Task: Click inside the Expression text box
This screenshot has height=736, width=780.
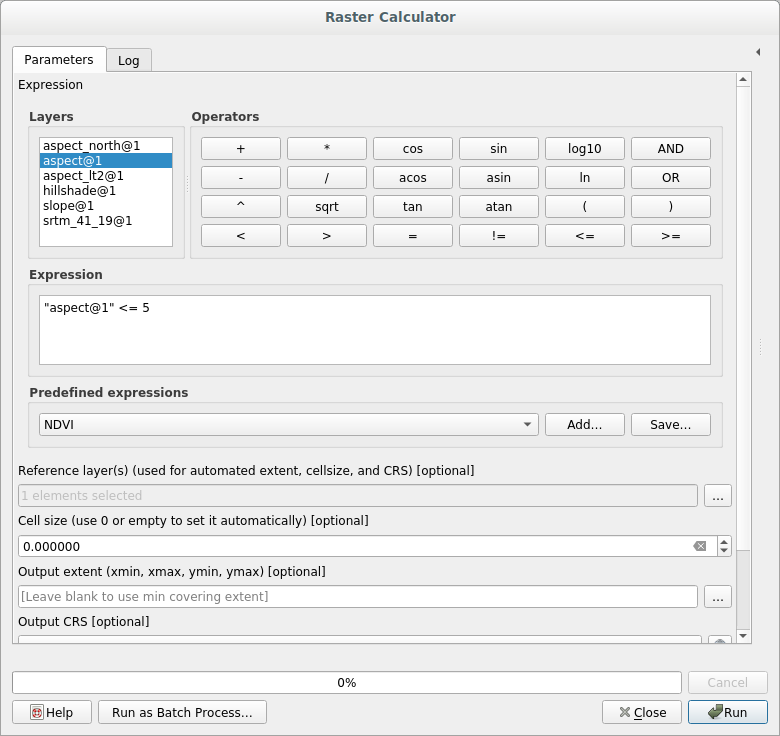Action: [x=375, y=330]
